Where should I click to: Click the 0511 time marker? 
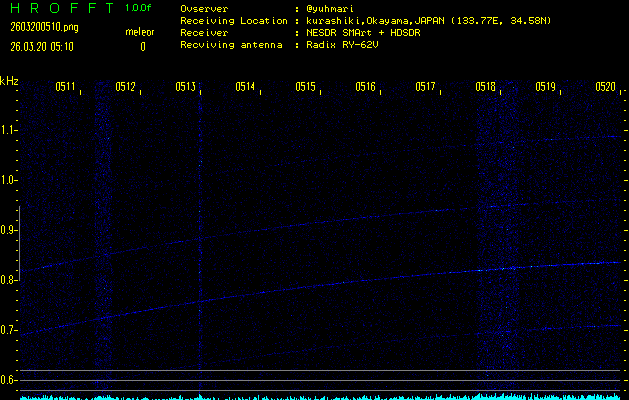[65, 87]
